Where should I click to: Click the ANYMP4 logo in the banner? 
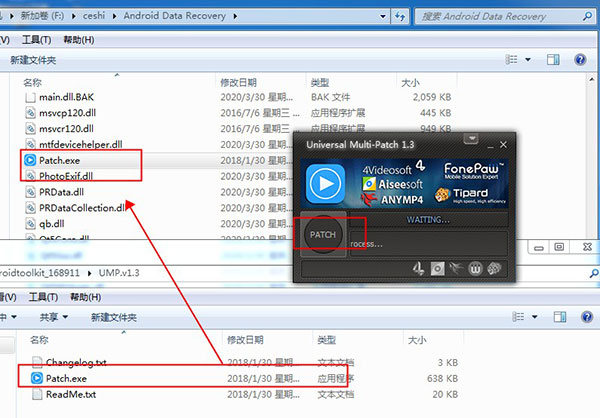pyautogui.click(x=392, y=199)
